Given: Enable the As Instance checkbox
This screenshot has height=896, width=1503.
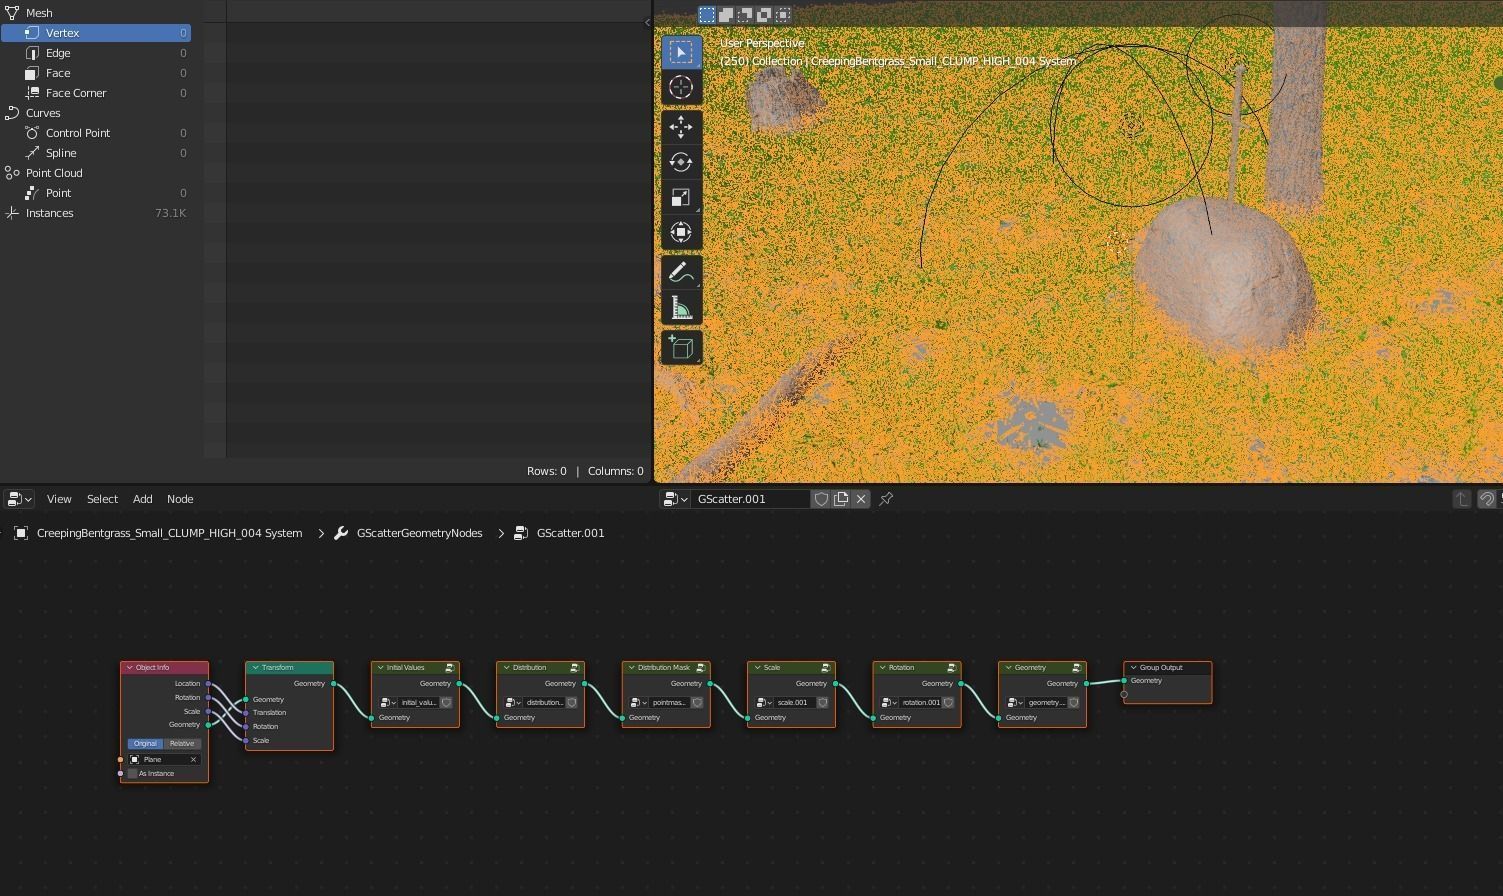Looking at the screenshot, I should pos(132,773).
